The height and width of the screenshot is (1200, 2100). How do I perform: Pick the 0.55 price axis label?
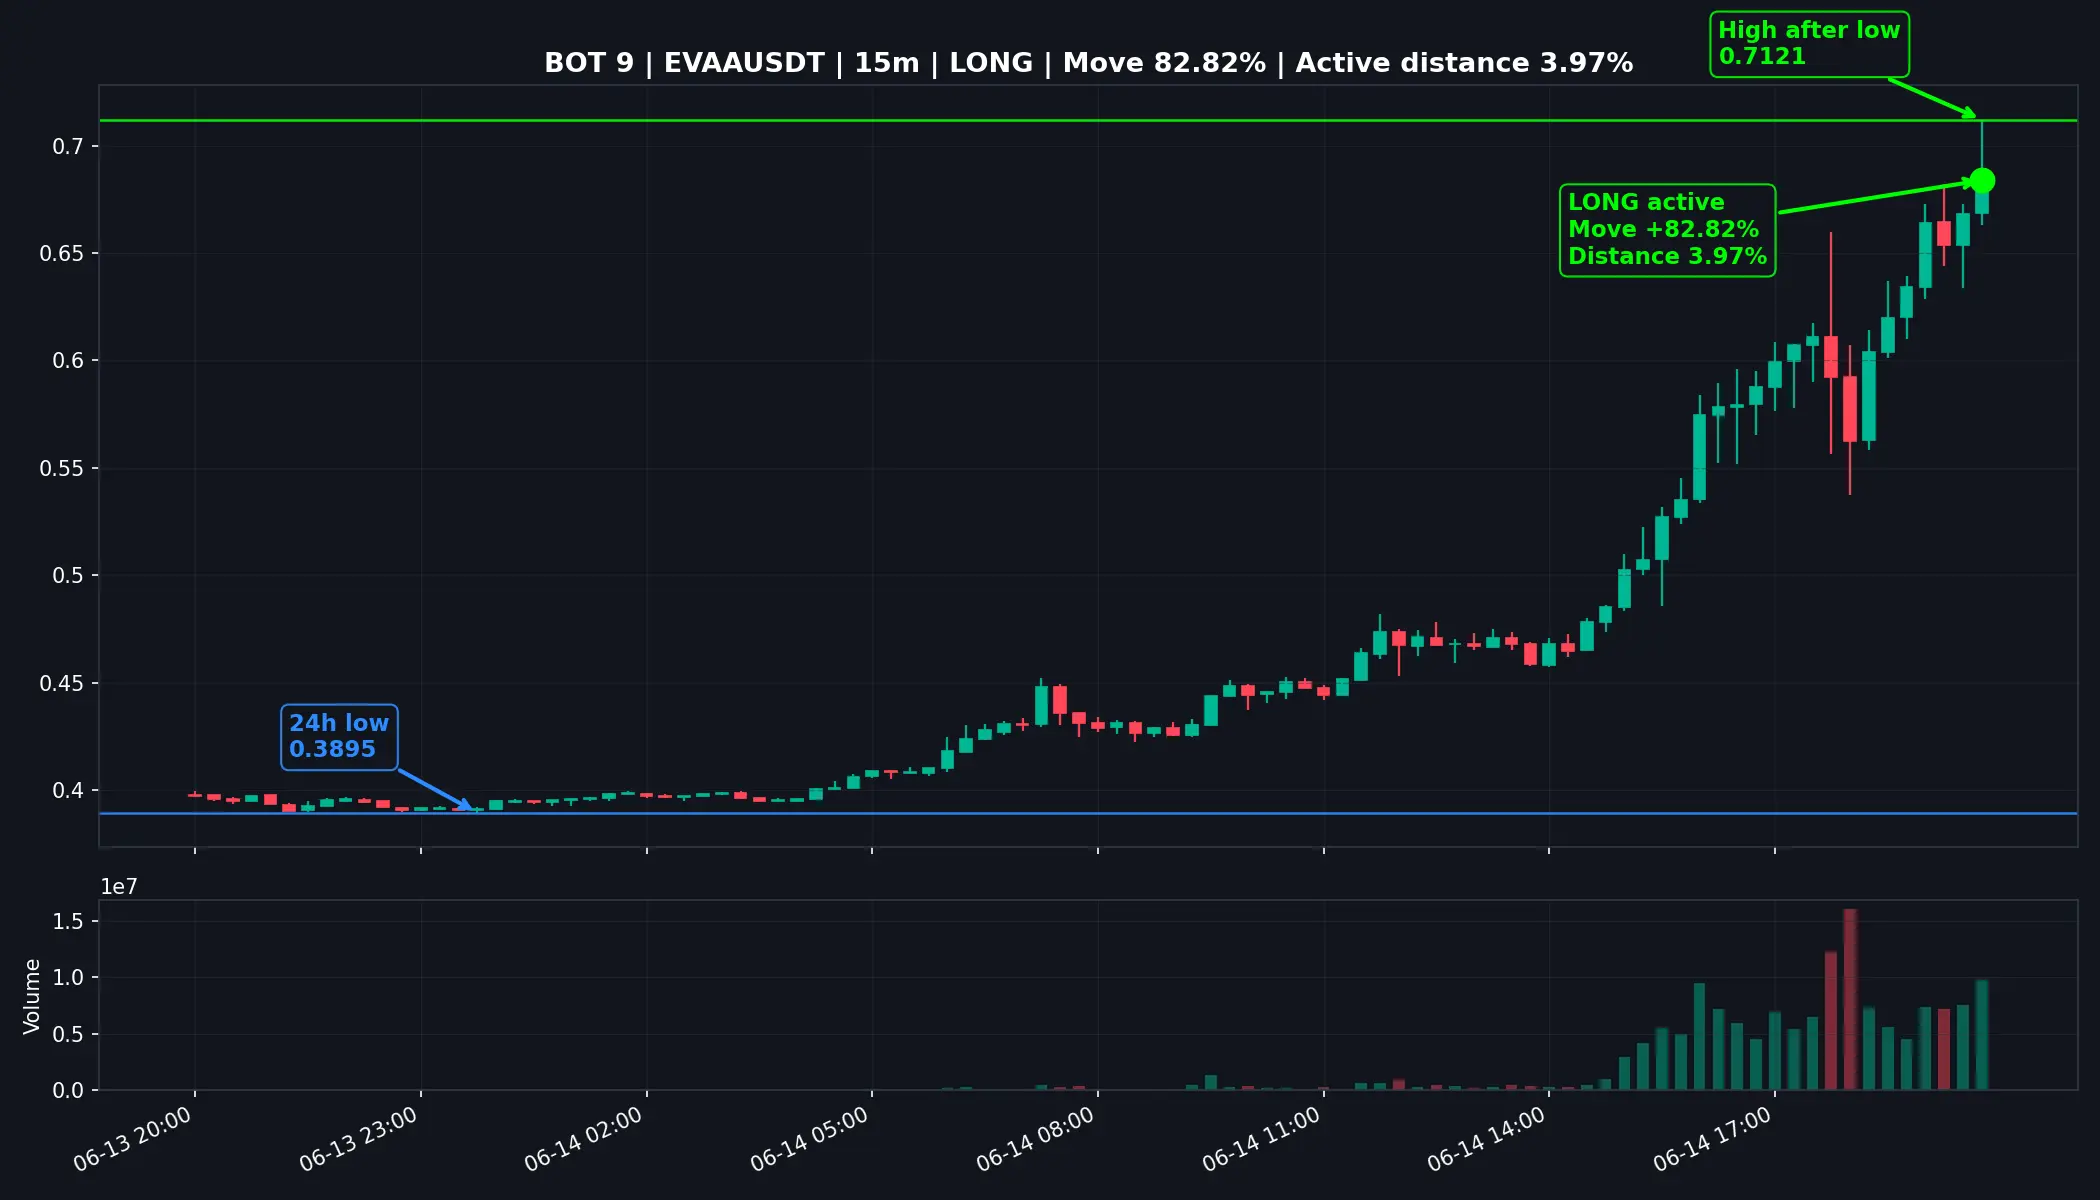[62, 469]
